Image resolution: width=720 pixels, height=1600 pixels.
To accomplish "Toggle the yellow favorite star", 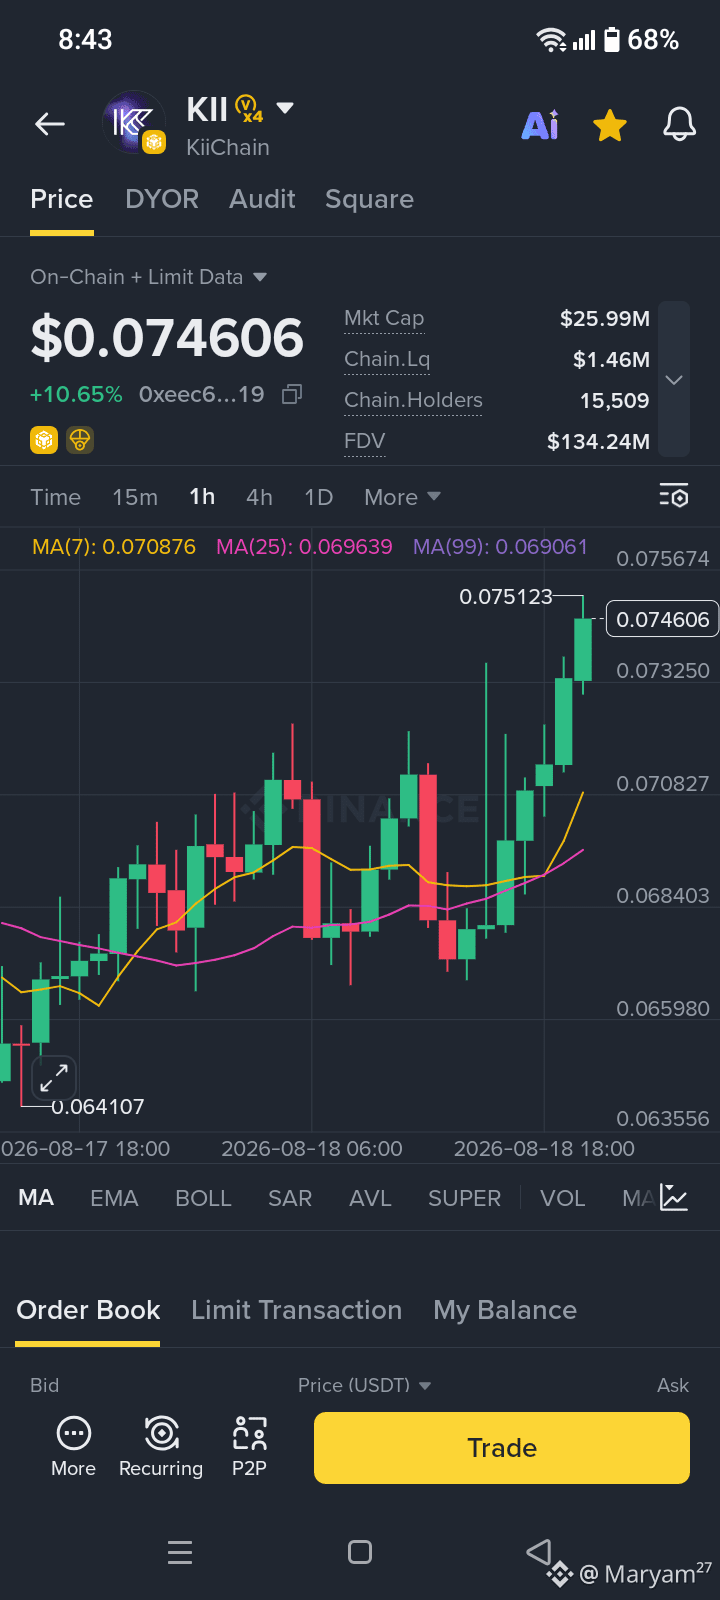I will 609,125.
